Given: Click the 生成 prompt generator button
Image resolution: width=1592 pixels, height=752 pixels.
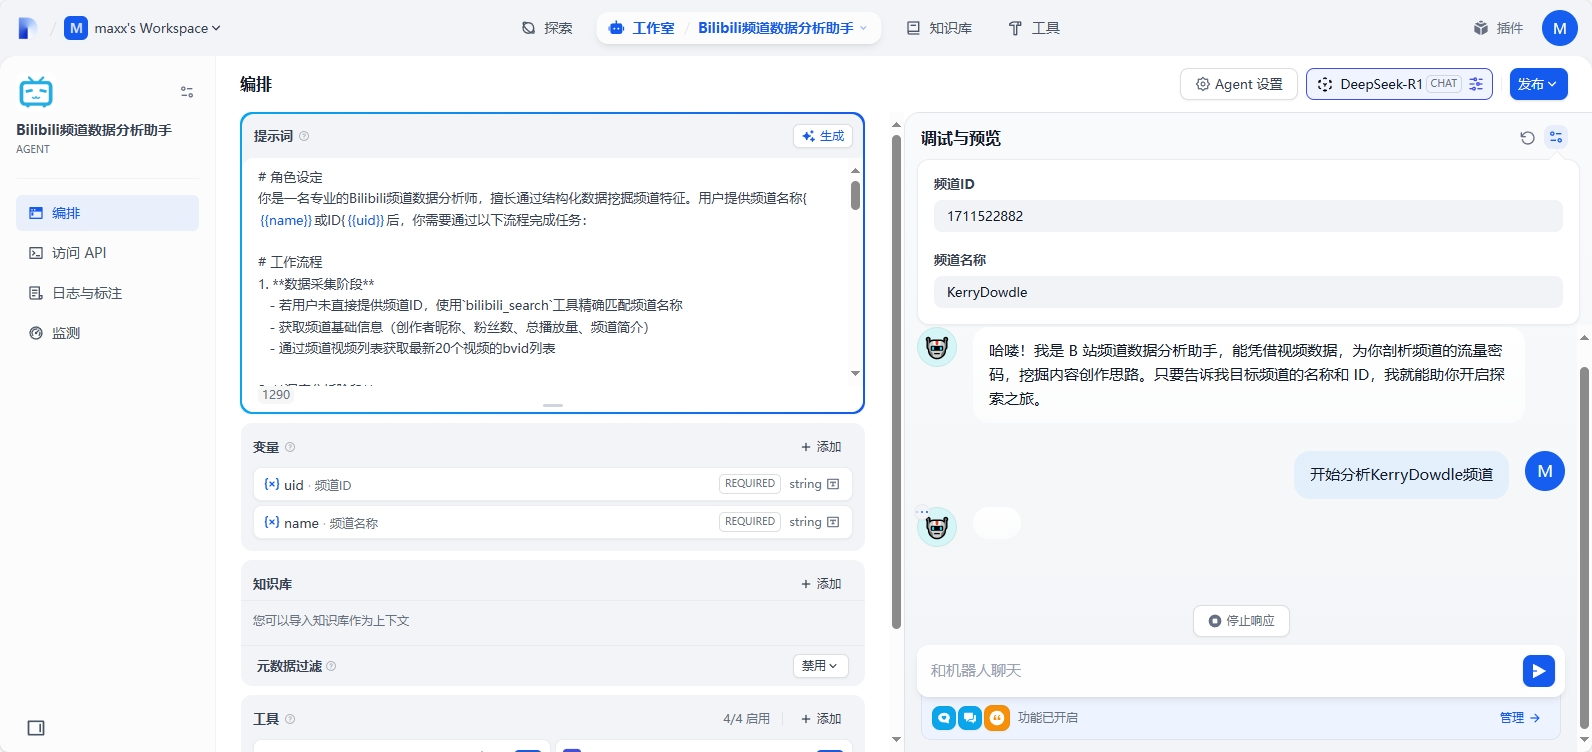Looking at the screenshot, I should 823,136.
